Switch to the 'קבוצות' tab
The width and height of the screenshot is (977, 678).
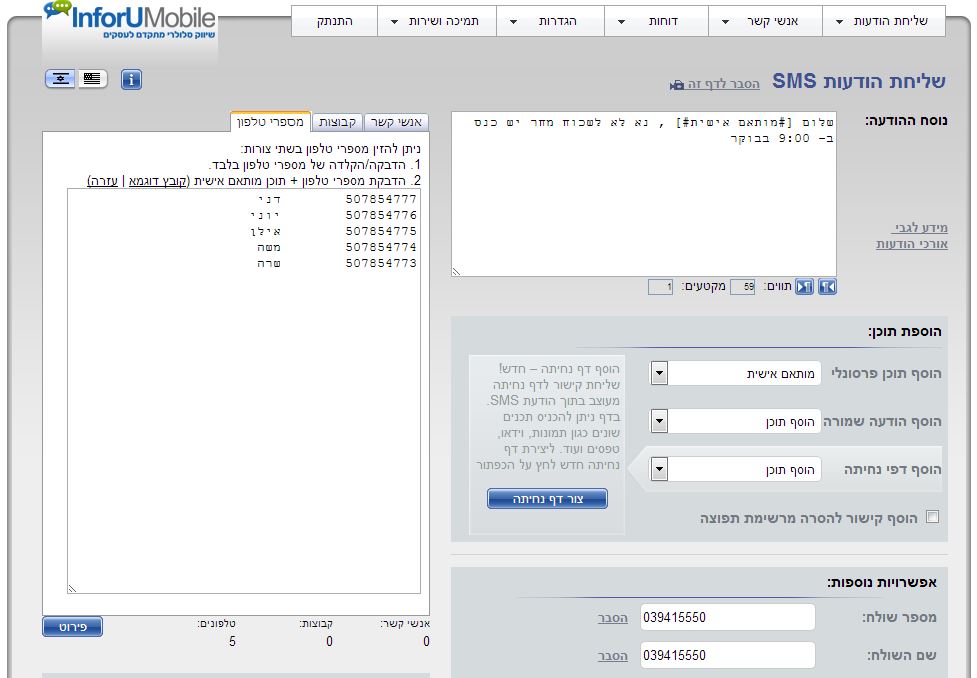(338, 122)
